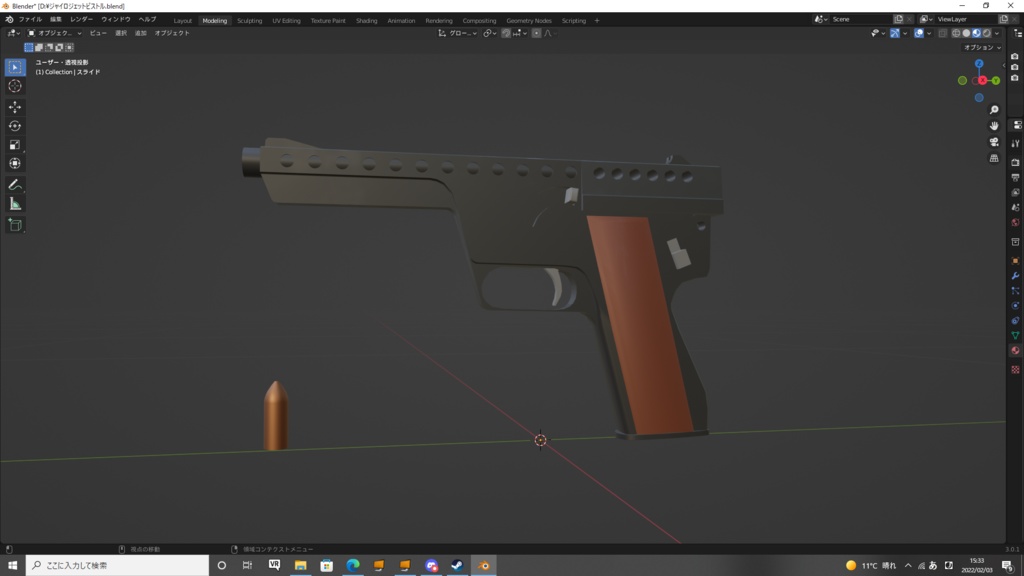Image resolution: width=1024 pixels, height=576 pixels.
Task: Select the Add Cube tool
Action: [x=15, y=225]
